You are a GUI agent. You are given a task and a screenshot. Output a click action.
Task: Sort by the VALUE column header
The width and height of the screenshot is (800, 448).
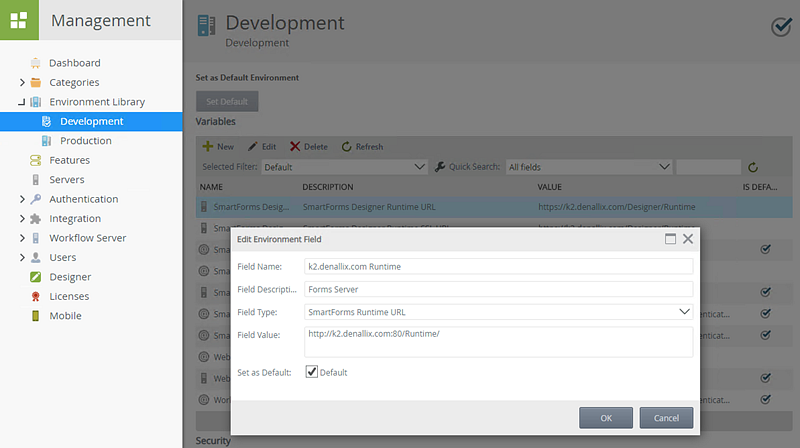[549, 187]
